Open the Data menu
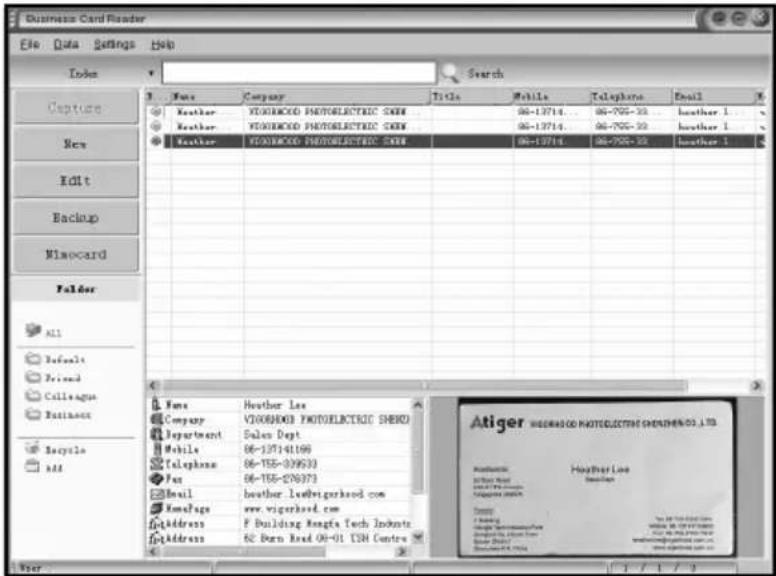 pos(66,45)
